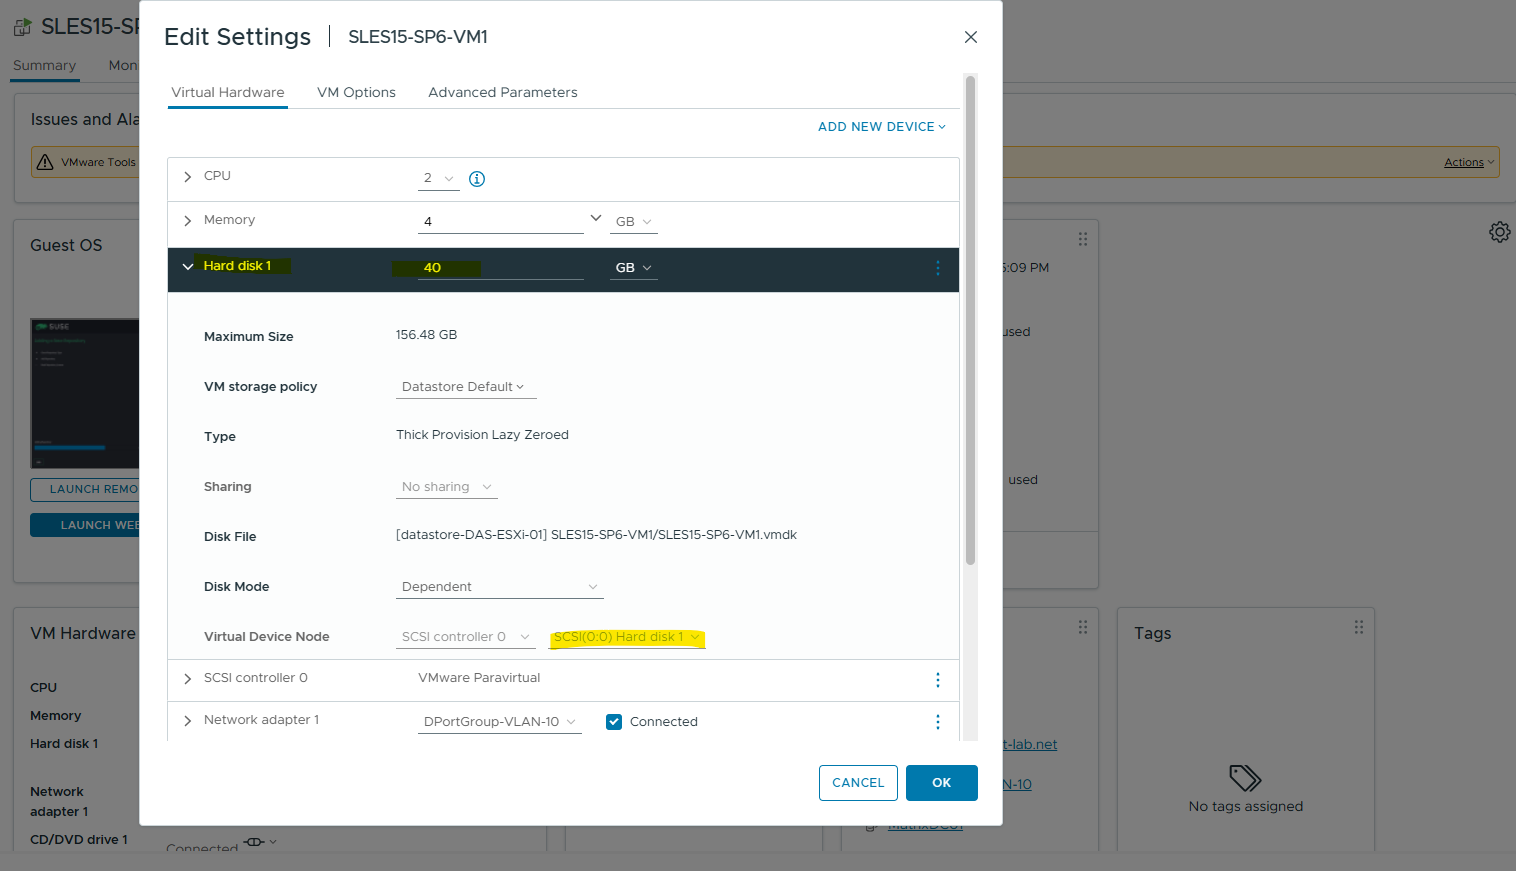The width and height of the screenshot is (1516, 871).
Task: Open the Actions dropdown in alert bar
Action: [x=1468, y=162]
